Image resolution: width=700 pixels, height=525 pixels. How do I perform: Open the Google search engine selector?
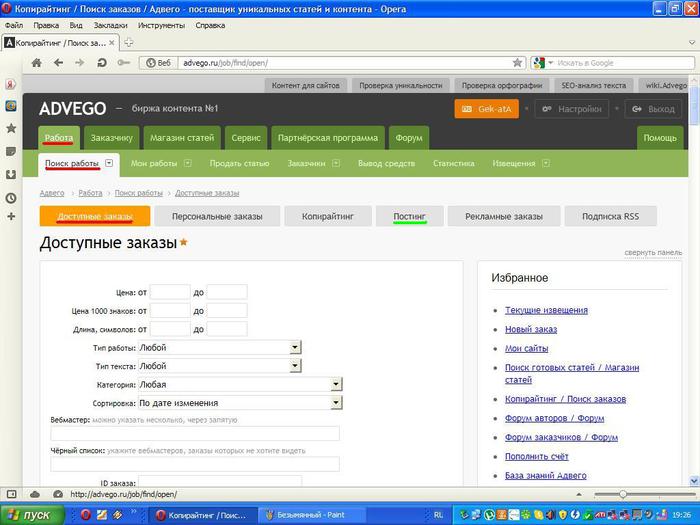tap(543, 63)
